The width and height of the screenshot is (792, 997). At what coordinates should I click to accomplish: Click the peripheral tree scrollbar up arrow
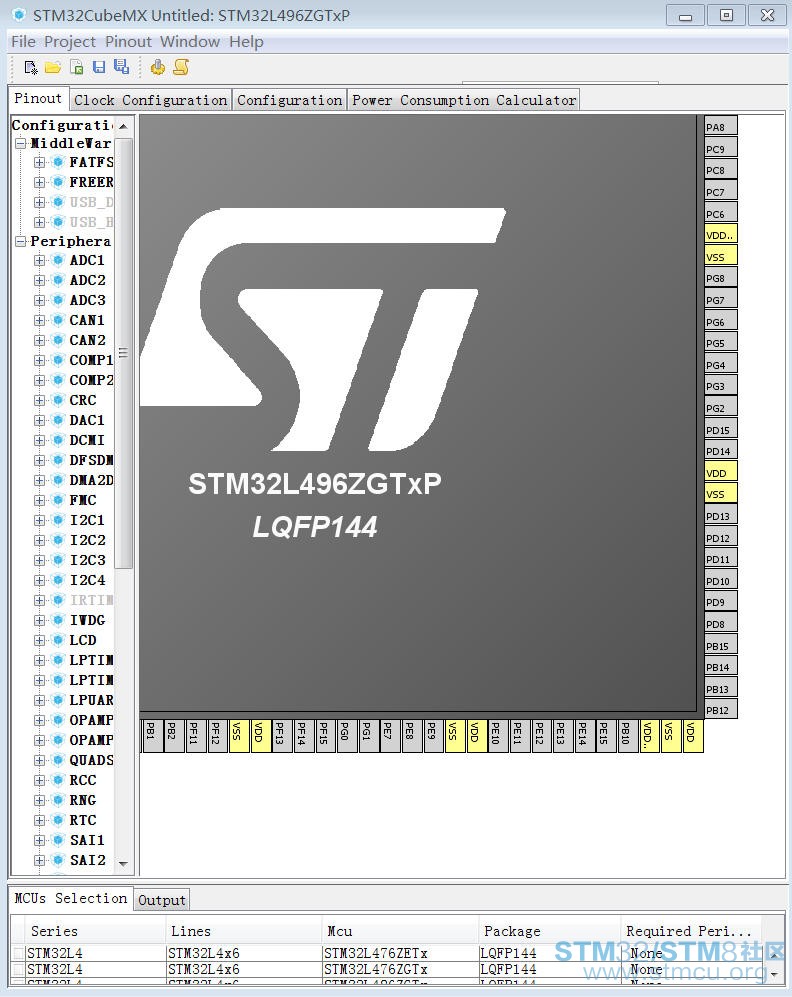pyautogui.click(x=123, y=126)
